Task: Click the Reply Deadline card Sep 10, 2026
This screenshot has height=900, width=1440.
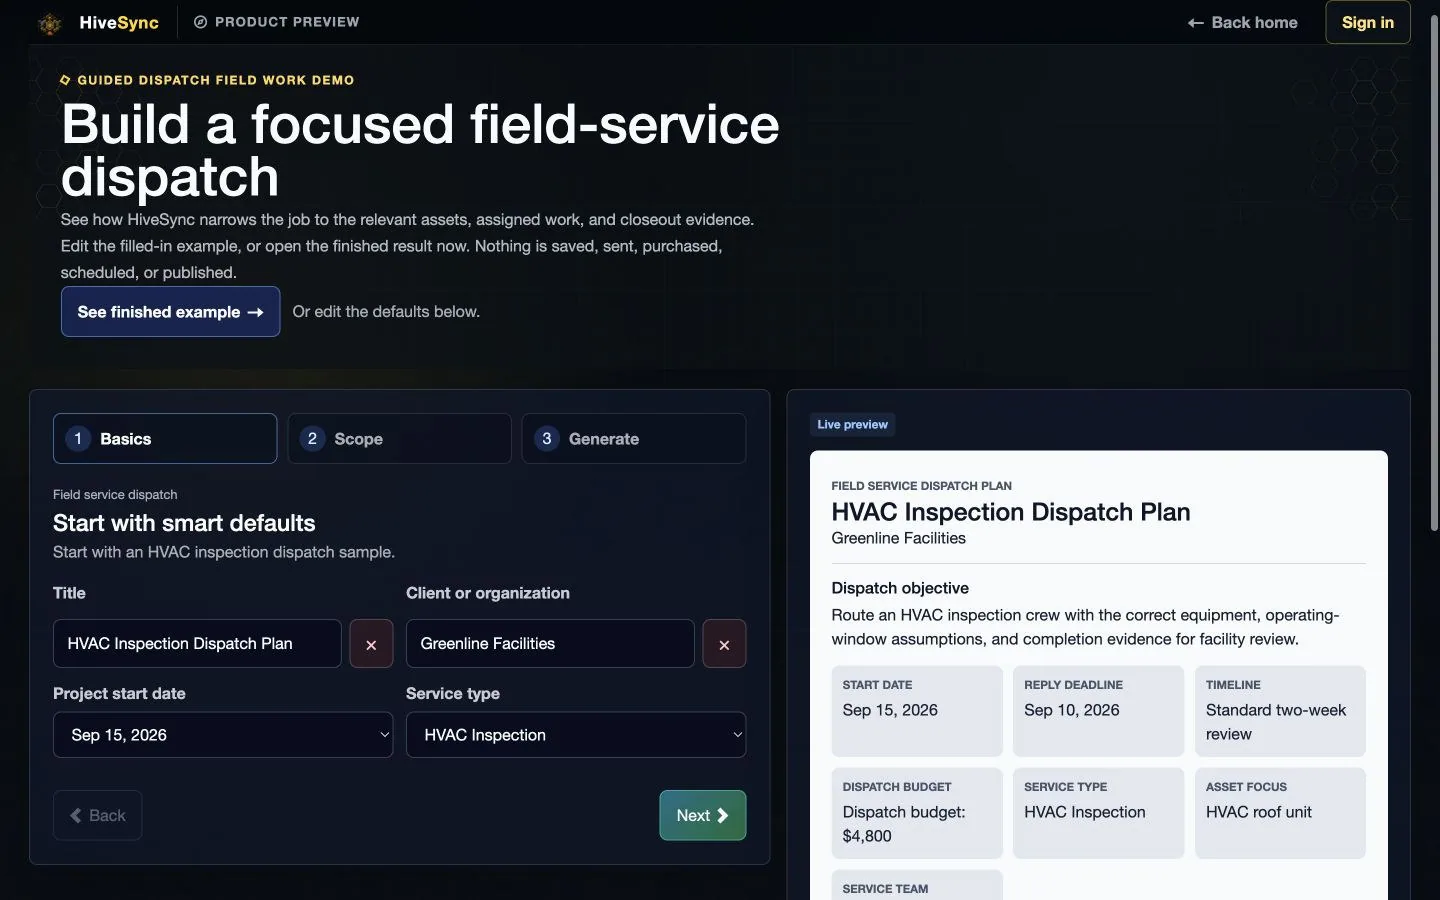Action: pos(1098,711)
